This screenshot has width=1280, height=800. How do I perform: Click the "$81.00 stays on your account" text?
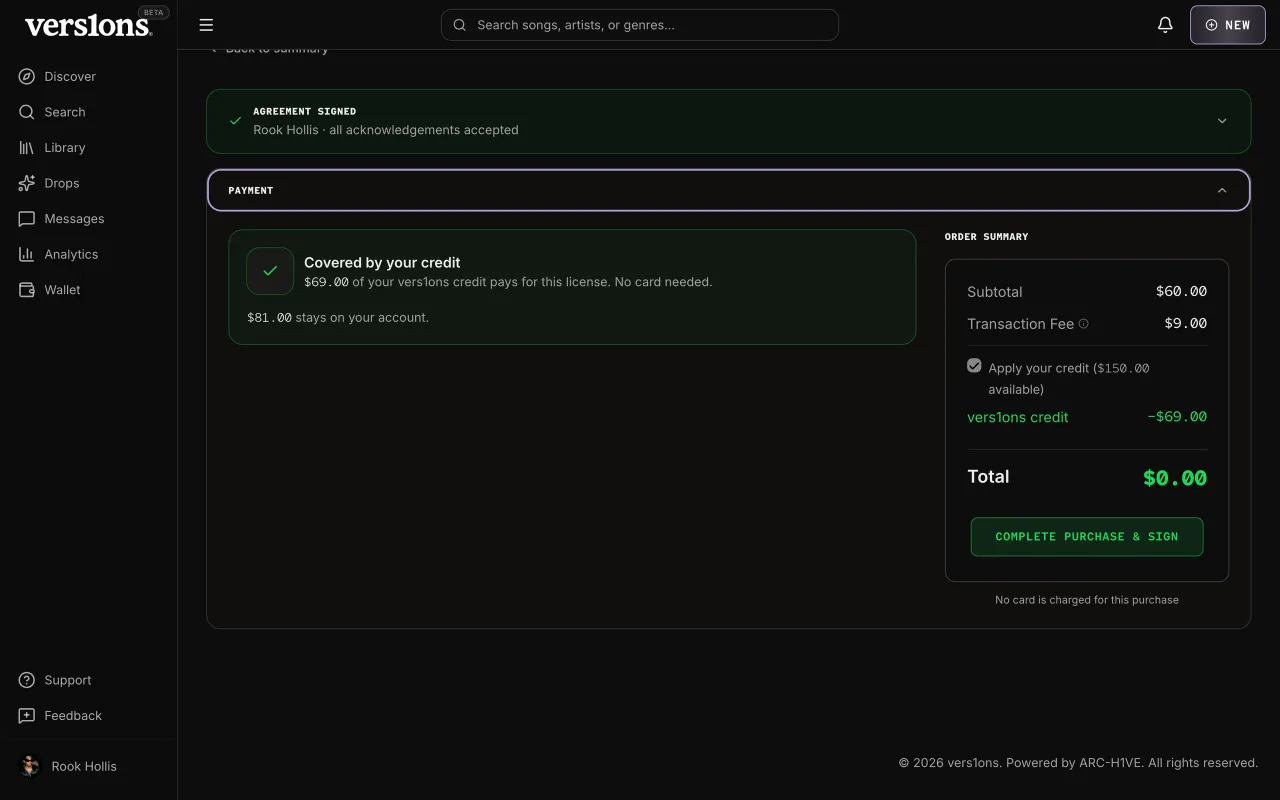click(338, 317)
